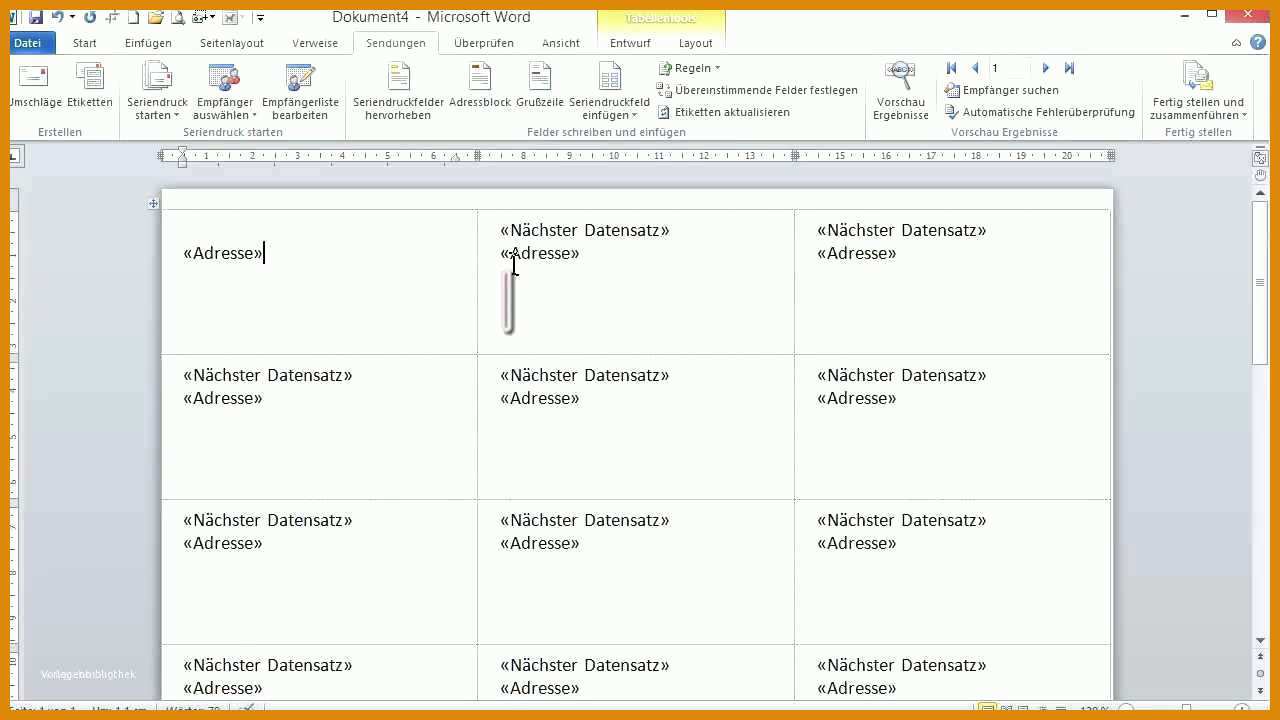Go to last record in preview
The width and height of the screenshot is (1280, 720).
click(1069, 68)
